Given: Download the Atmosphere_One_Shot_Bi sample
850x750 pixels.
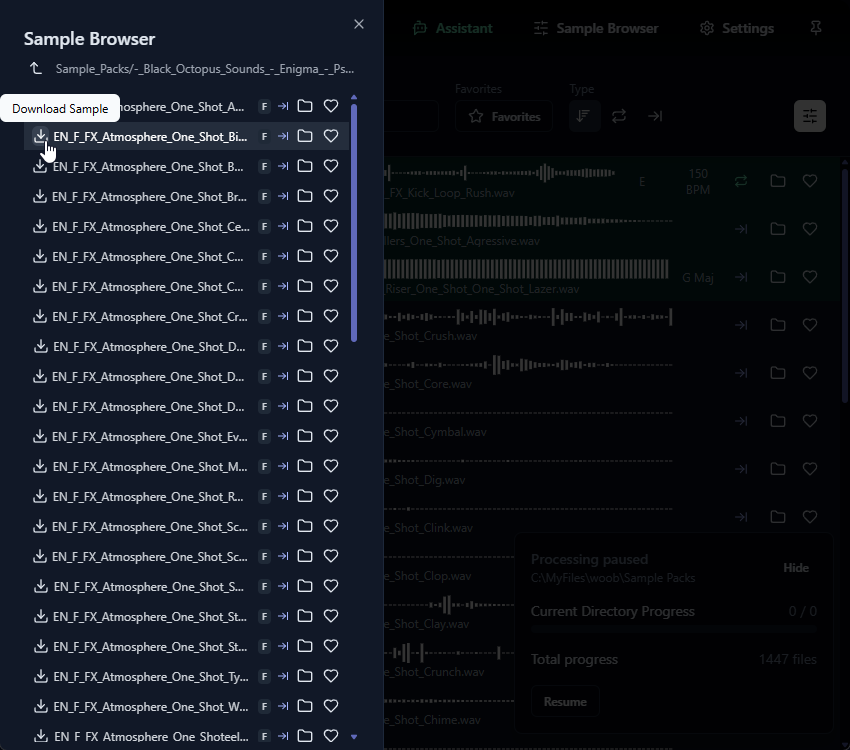Looking at the screenshot, I should click(40, 136).
